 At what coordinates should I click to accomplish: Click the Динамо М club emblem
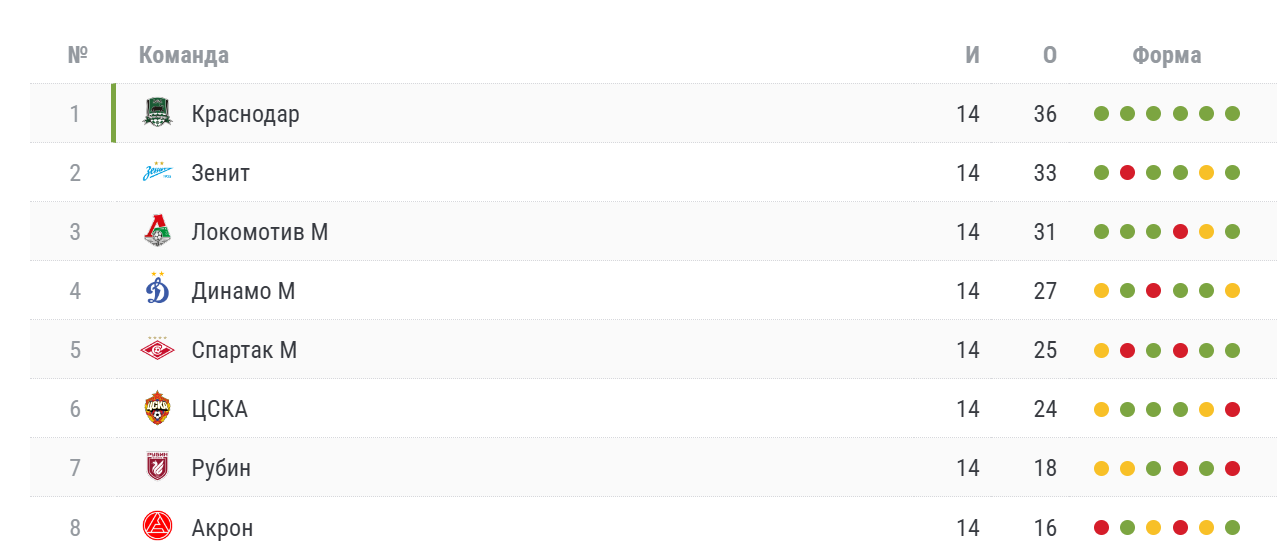157,290
